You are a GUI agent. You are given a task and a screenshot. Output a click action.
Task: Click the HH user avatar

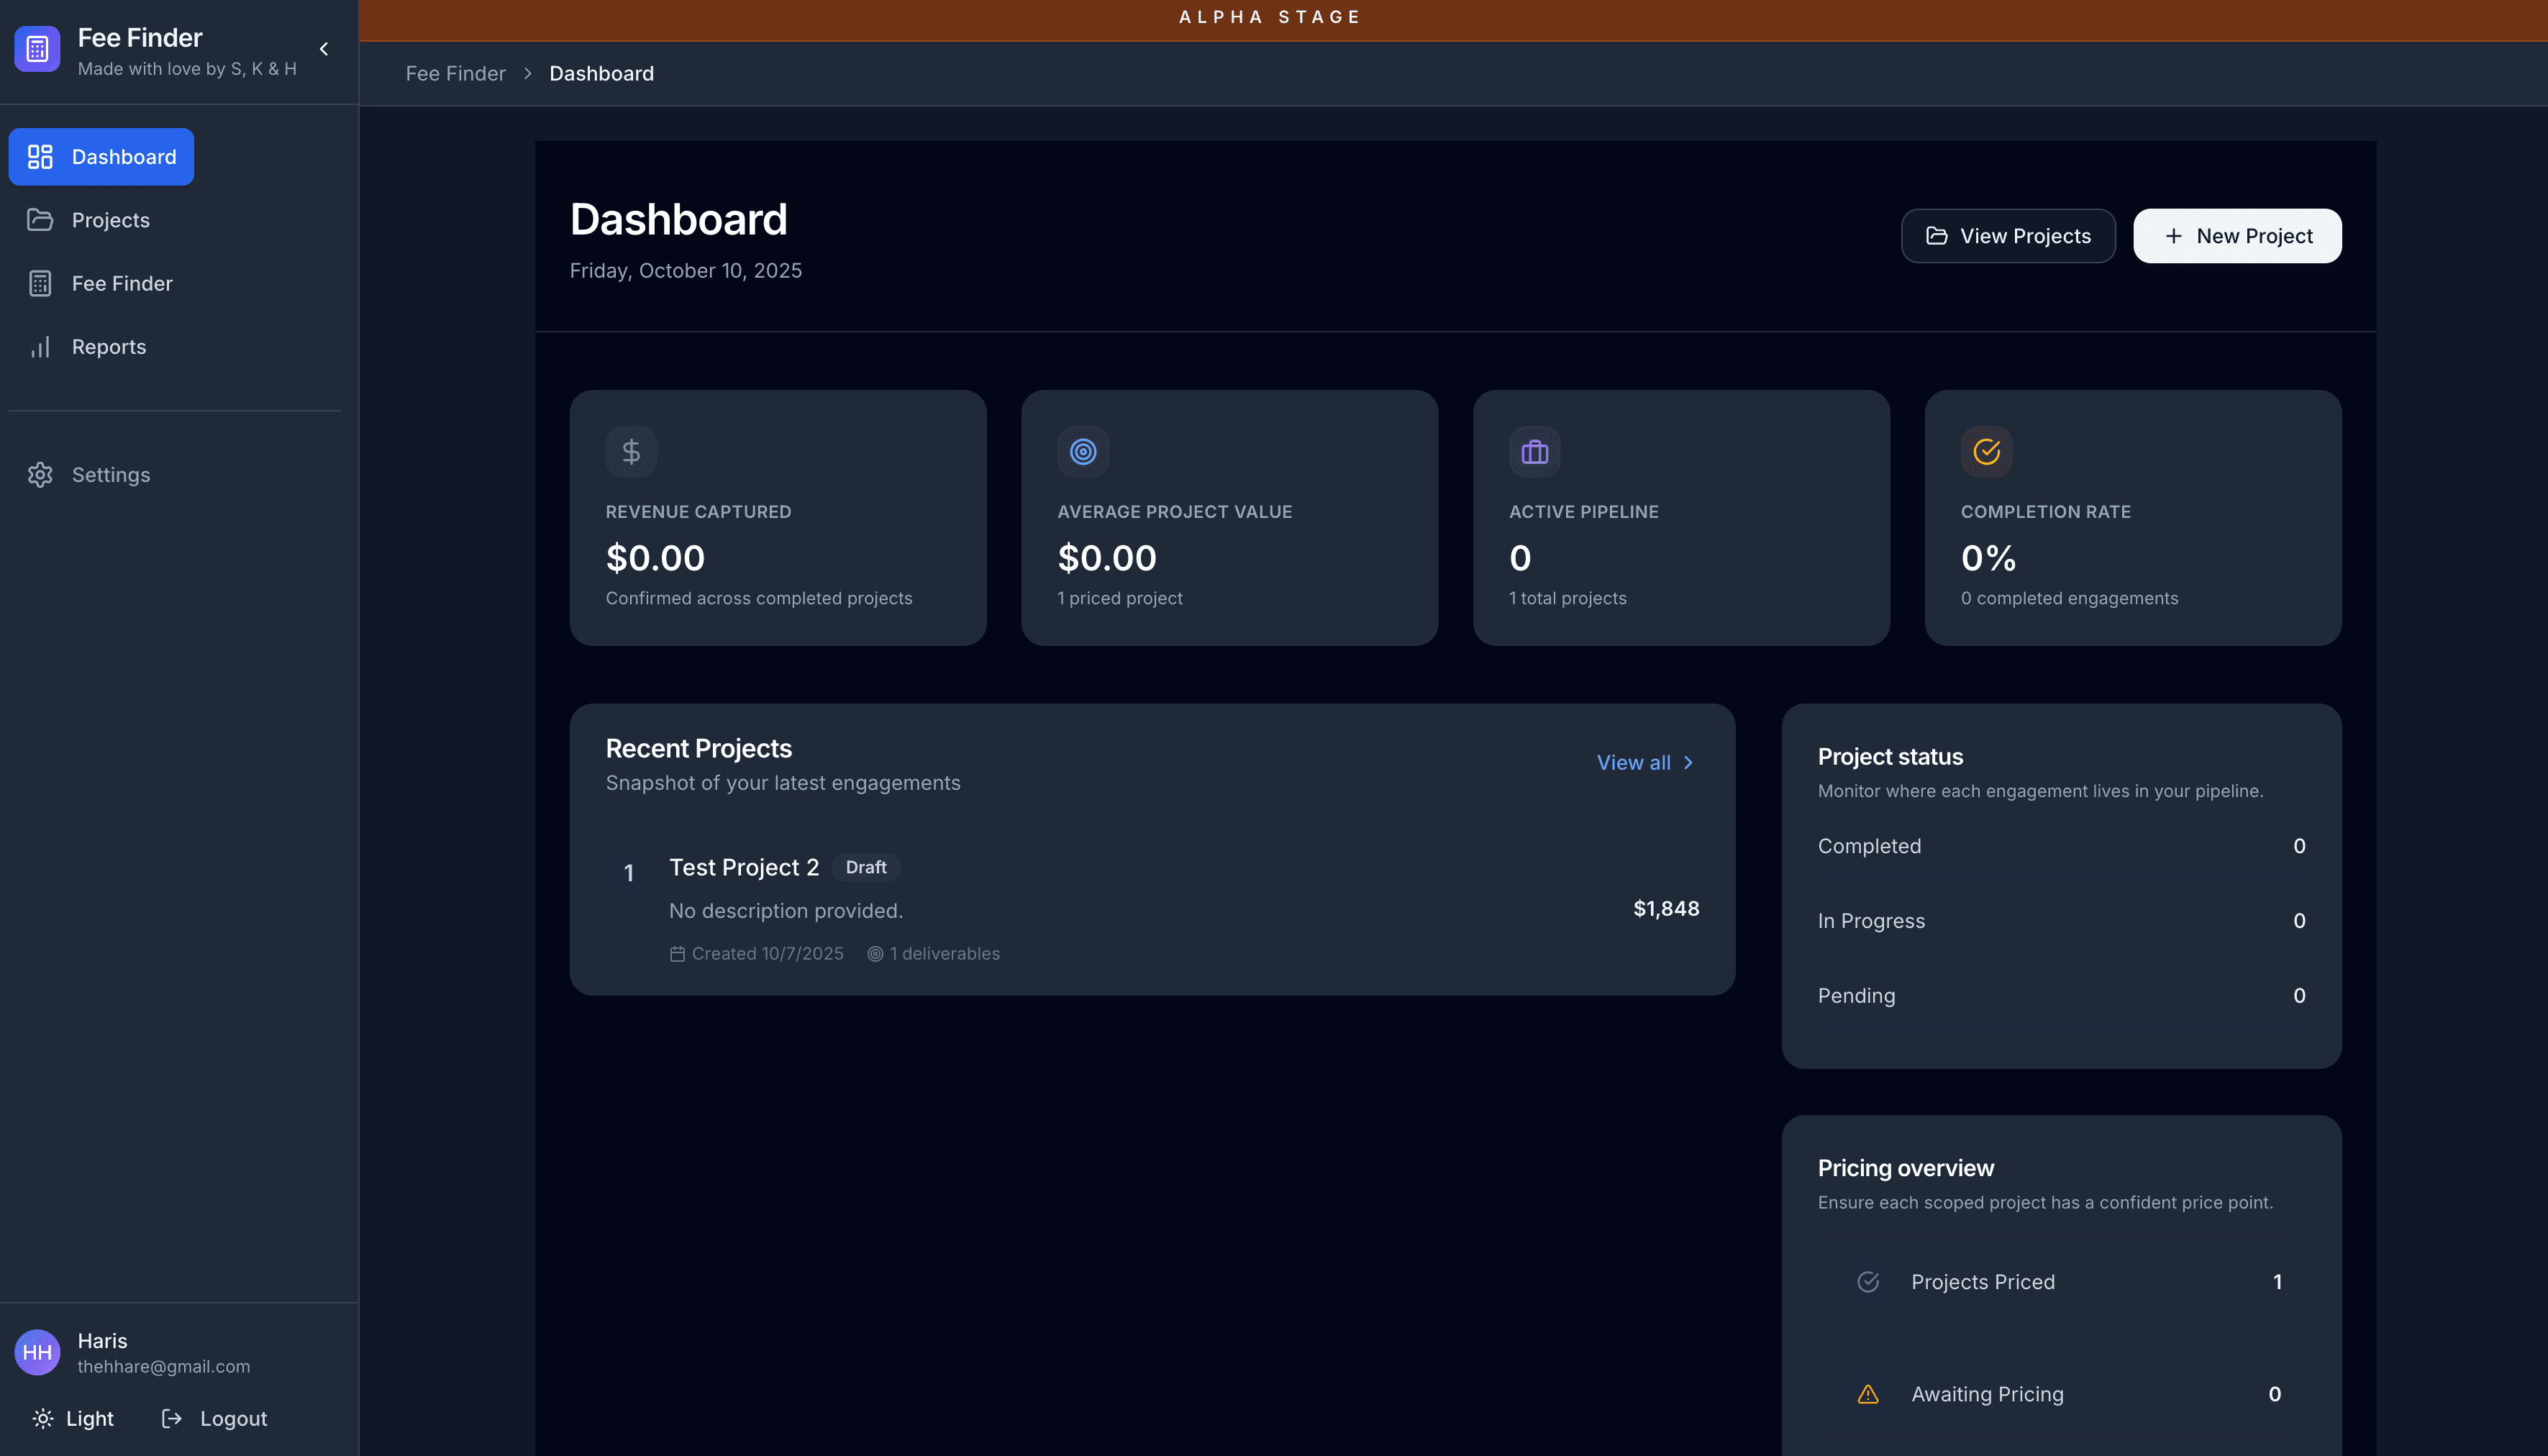coord(37,1352)
